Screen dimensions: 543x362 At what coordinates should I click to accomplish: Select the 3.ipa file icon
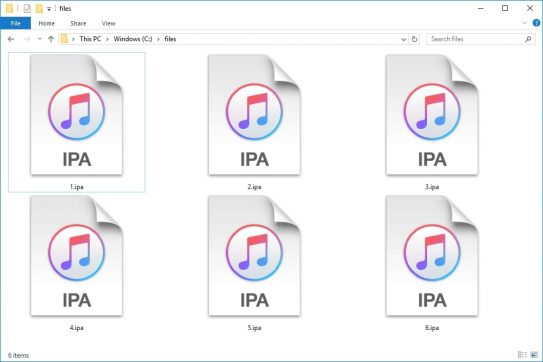[x=432, y=115]
